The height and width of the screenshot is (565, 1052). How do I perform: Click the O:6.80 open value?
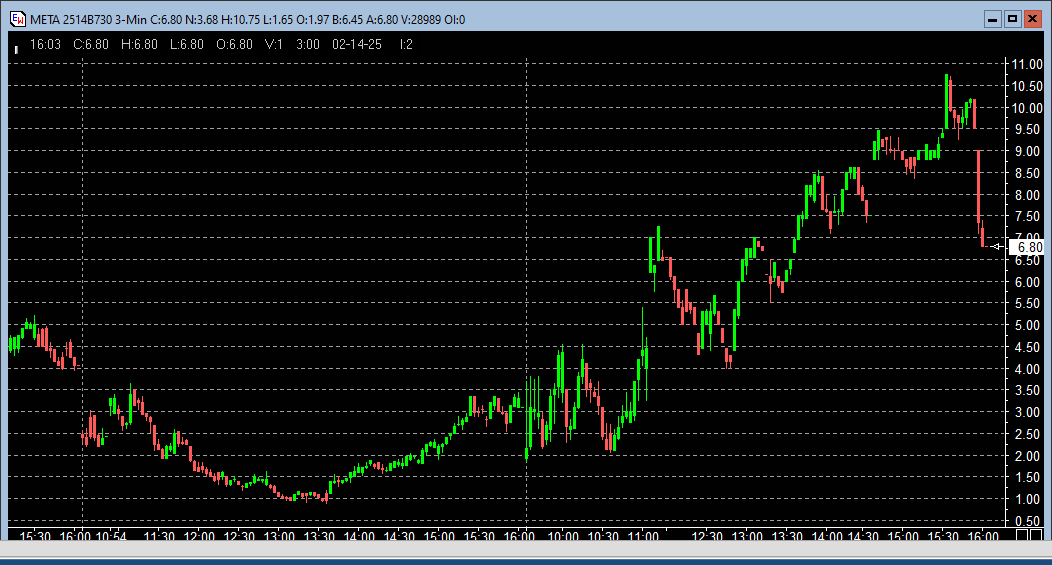[x=234, y=44]
